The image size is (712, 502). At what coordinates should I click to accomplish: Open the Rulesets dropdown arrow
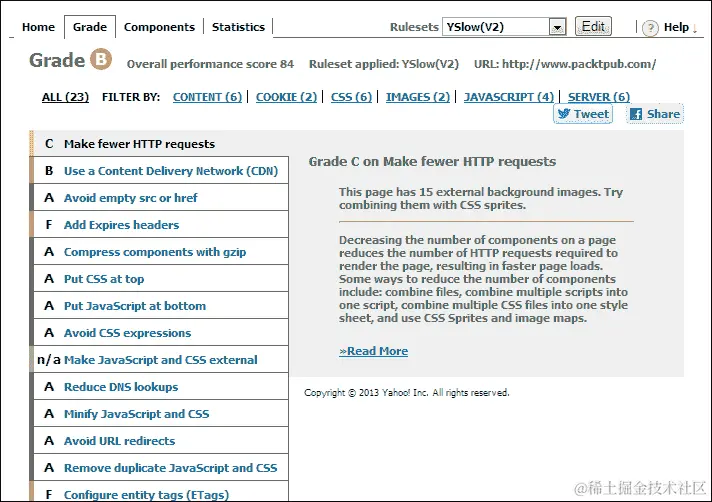pyautogui.click(x=557, y=28)
